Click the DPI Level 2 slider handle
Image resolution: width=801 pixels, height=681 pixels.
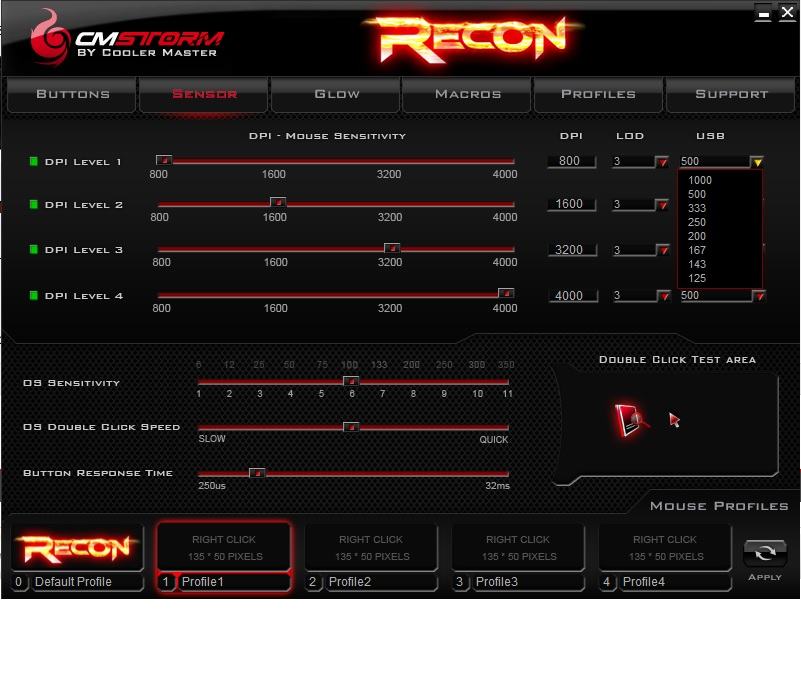[x=278, y=202]
